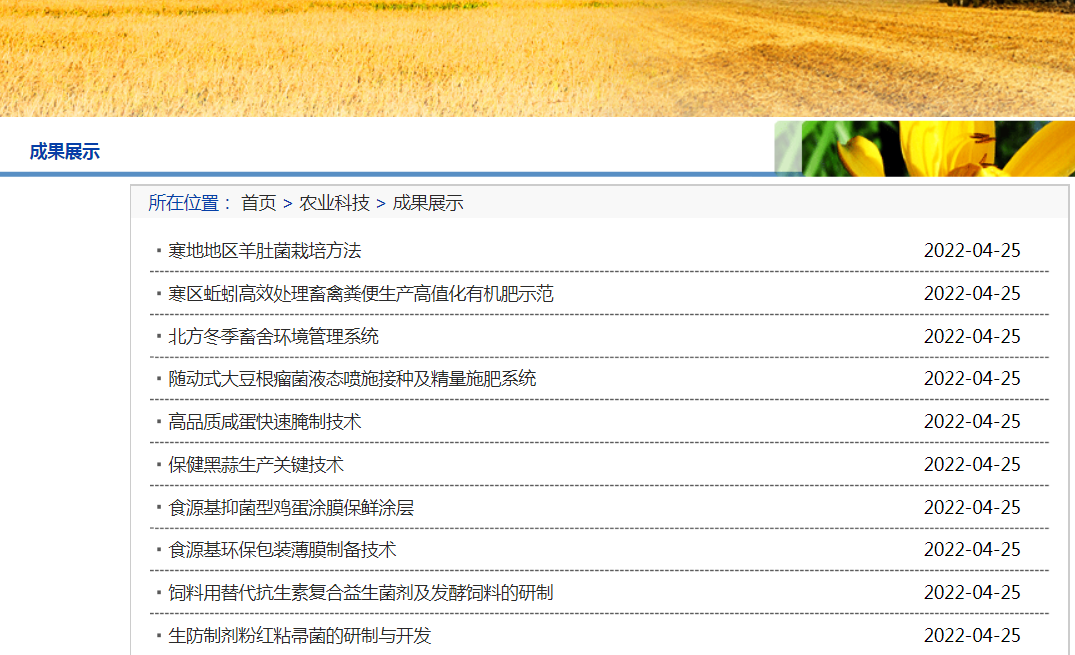Open article 生防制剂粉红粘帚菌的研制与开发
The image size is (1075, 655).
(x=300, y=636)
